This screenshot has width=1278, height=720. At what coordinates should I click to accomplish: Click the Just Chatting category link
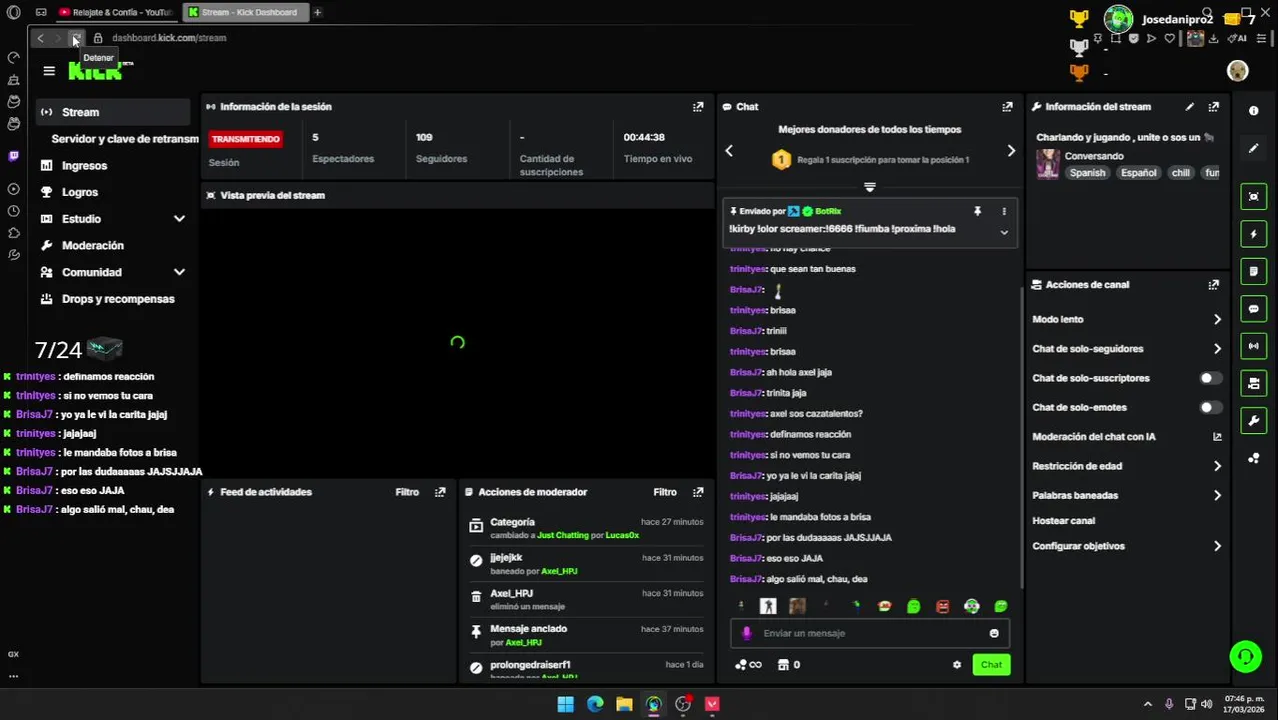click(x=563, y=536)
